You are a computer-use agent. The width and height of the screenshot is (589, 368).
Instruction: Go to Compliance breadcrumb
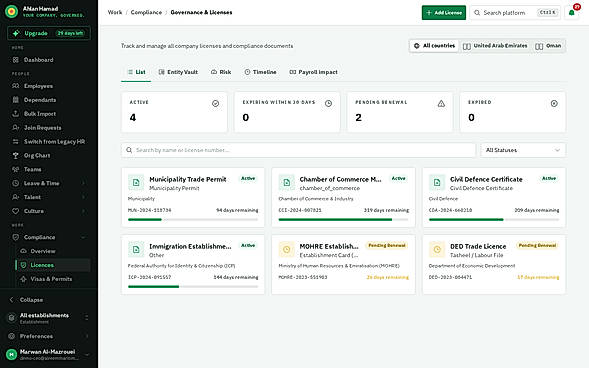pyautogui.click(x=146, y=12)
